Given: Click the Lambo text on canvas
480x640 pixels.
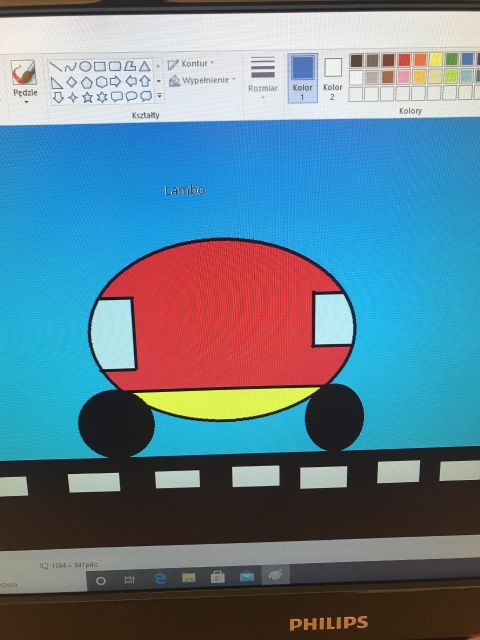Looking at the screenshot, I should coord(184,190).
